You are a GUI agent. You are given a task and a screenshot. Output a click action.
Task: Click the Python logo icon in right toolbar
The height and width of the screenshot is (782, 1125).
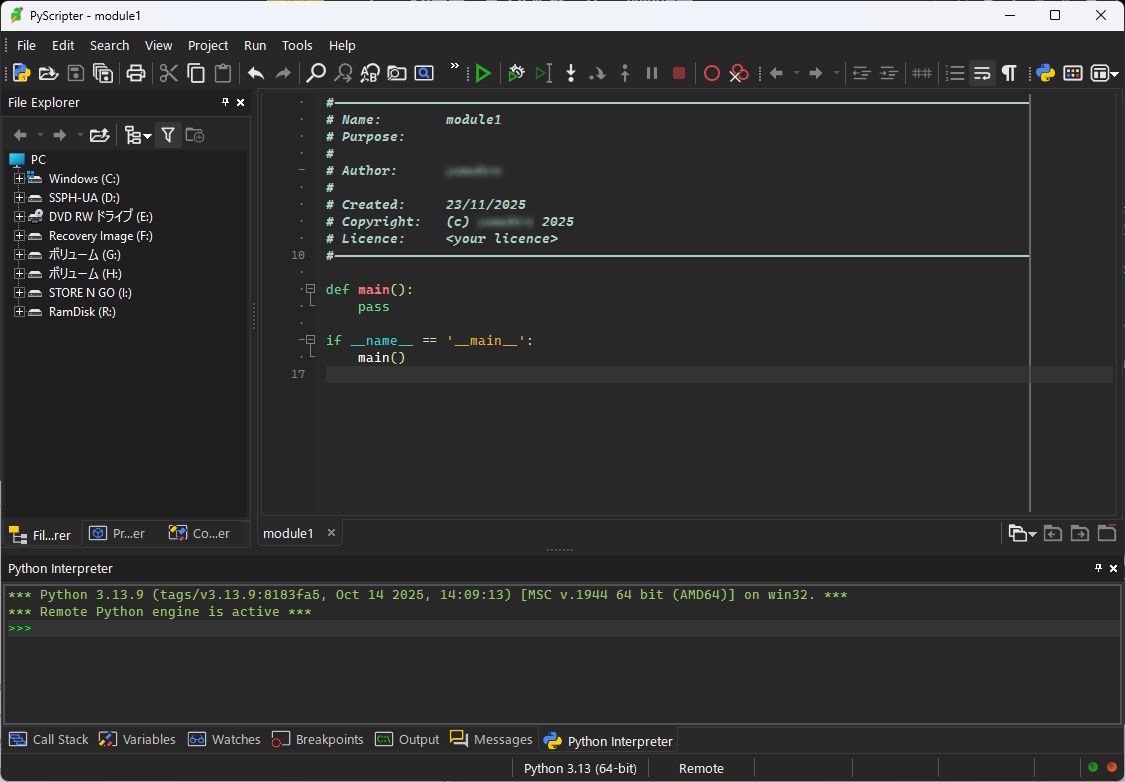(1046, 73)
